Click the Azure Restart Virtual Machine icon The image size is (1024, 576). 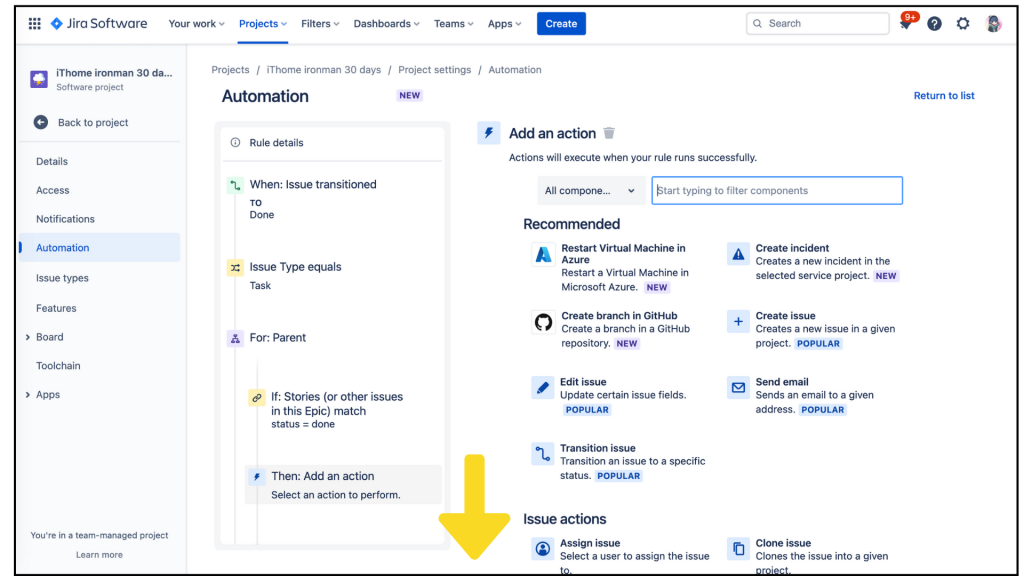pos(543,255)
